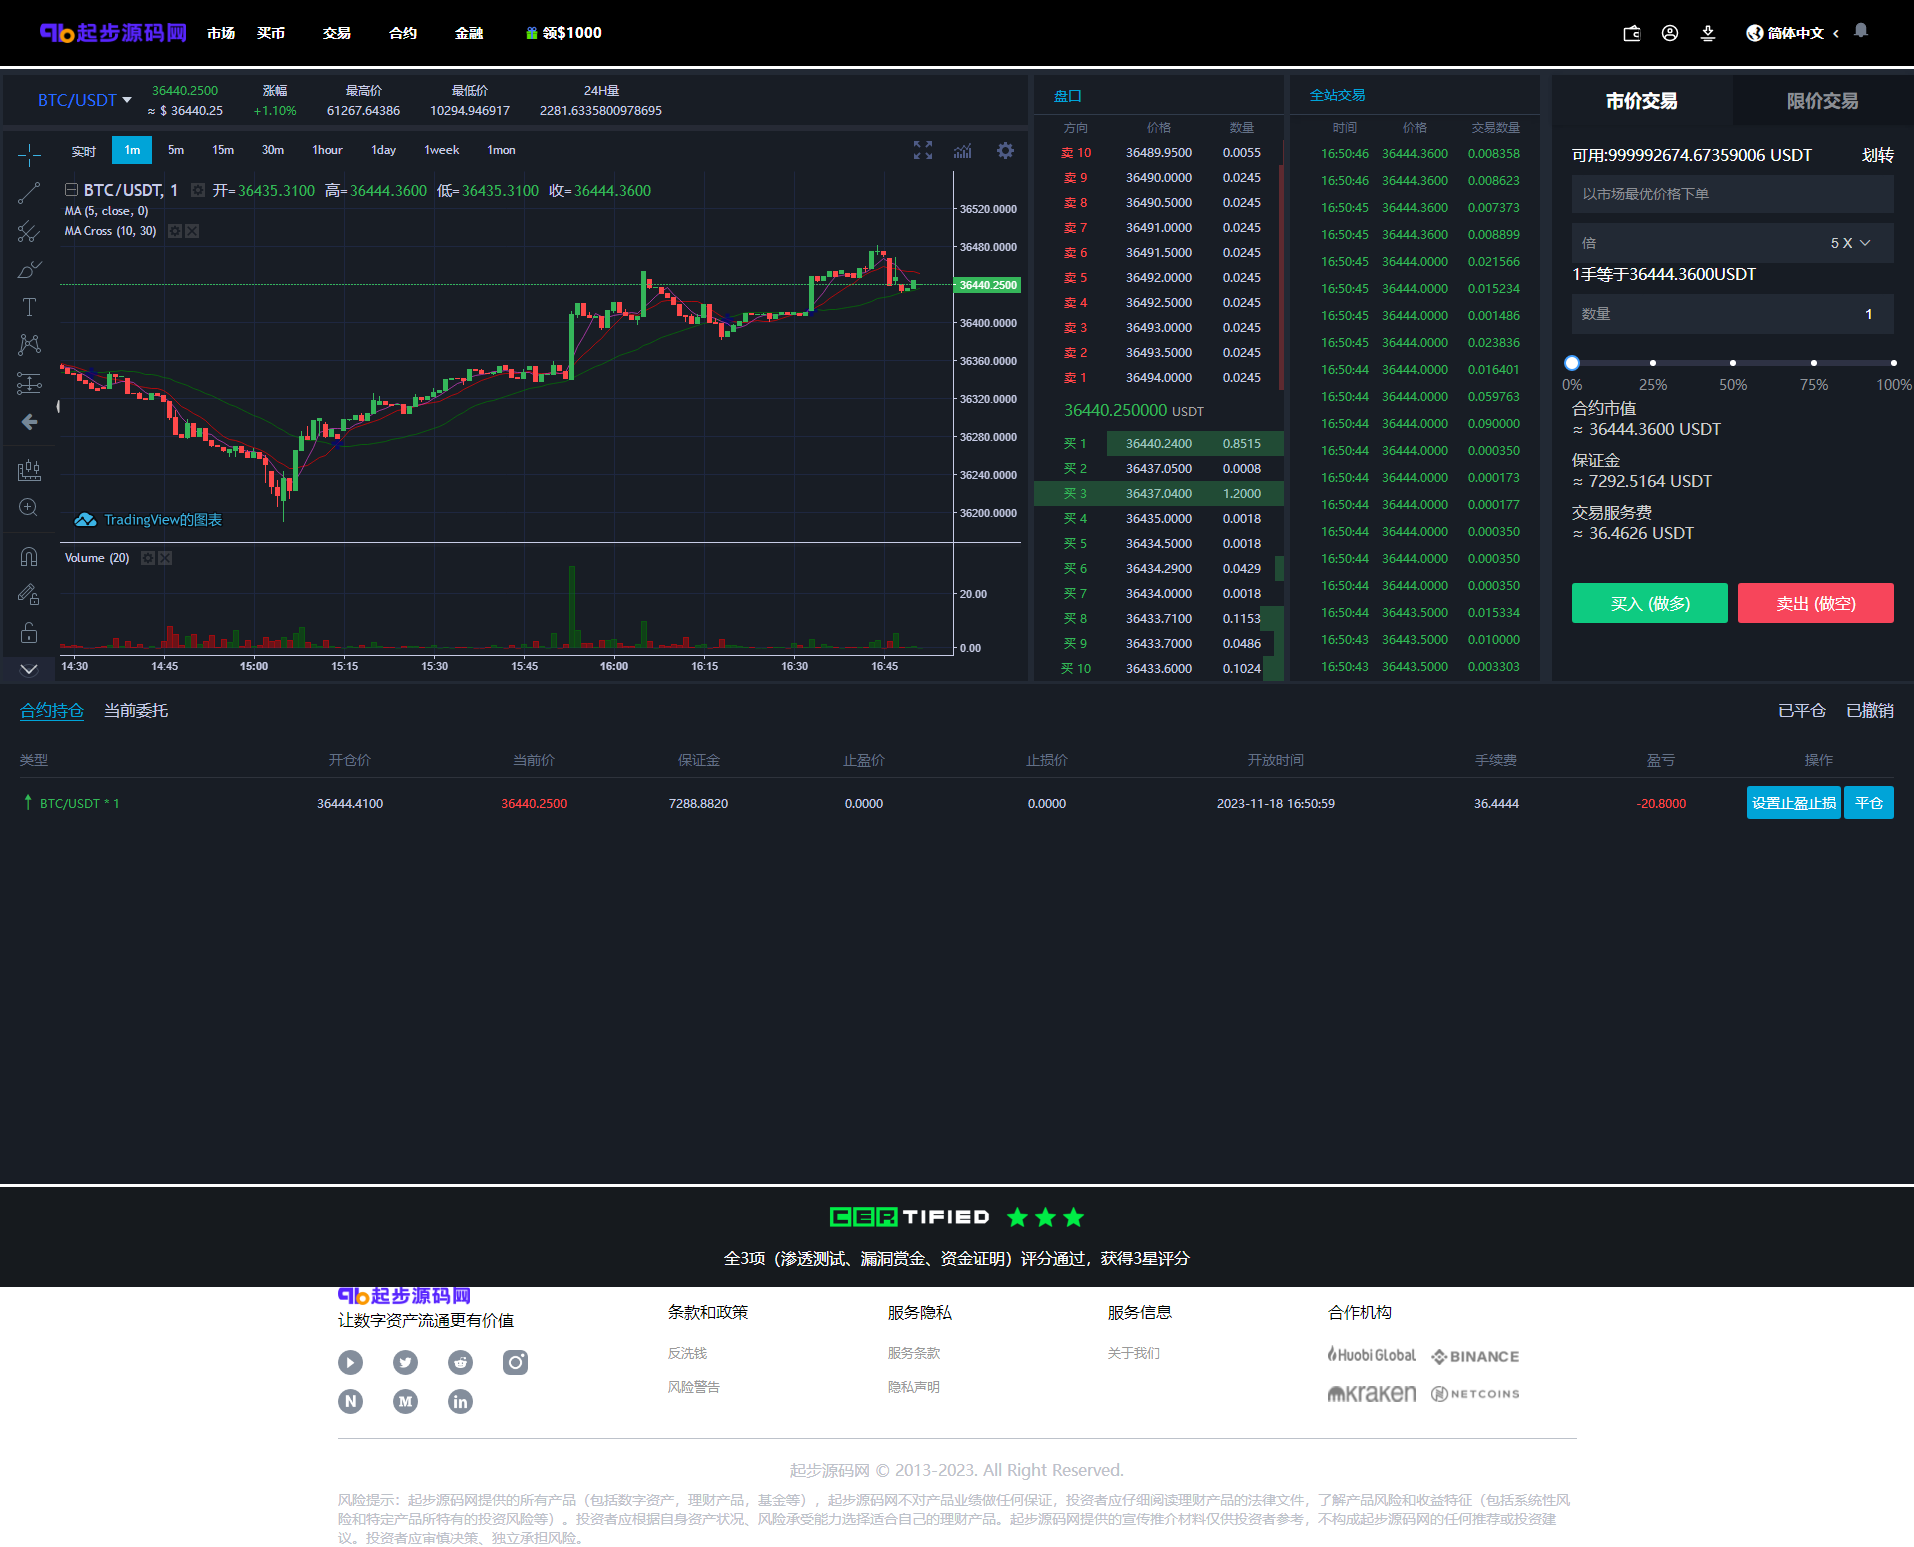Select the text annotation tool
This screenshot has width=1914, height=1547.
pyautogui.click(x=29, y=307)
